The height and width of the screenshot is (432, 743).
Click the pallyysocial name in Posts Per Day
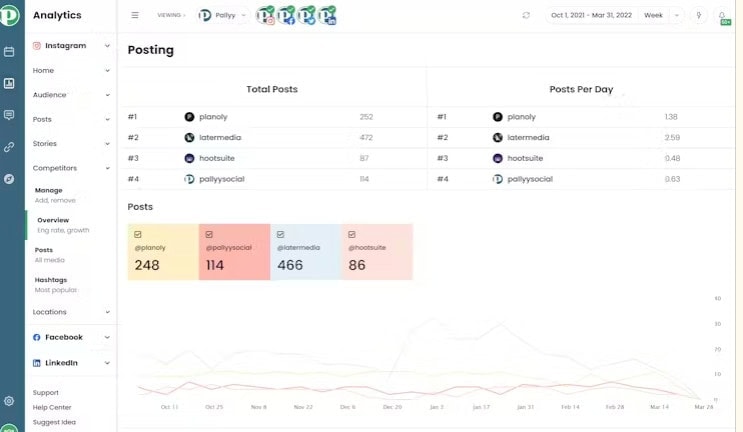530,179
